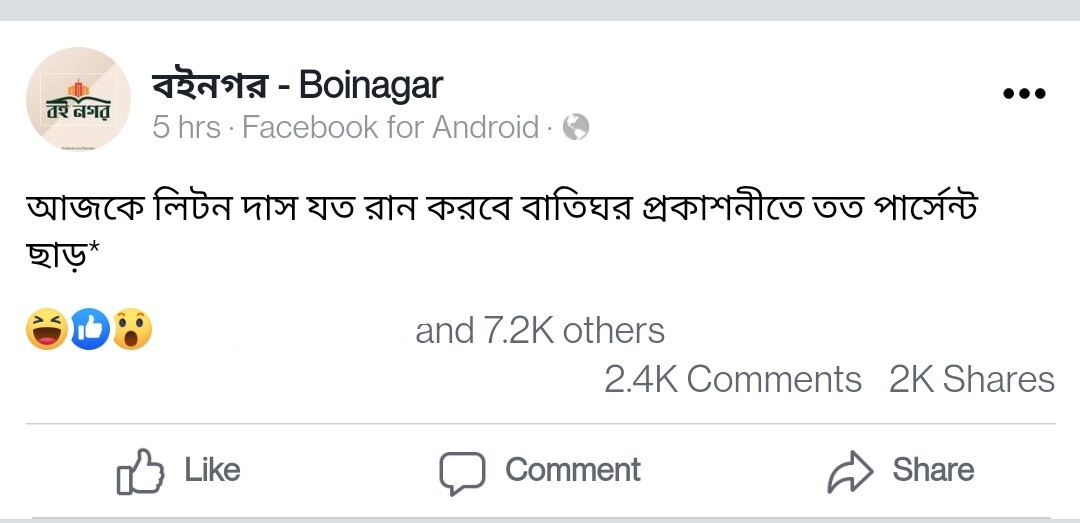Open the 2.4K Comments link
The width and height of the screenshot is (1080, 523).
click(x=732, y=380)
